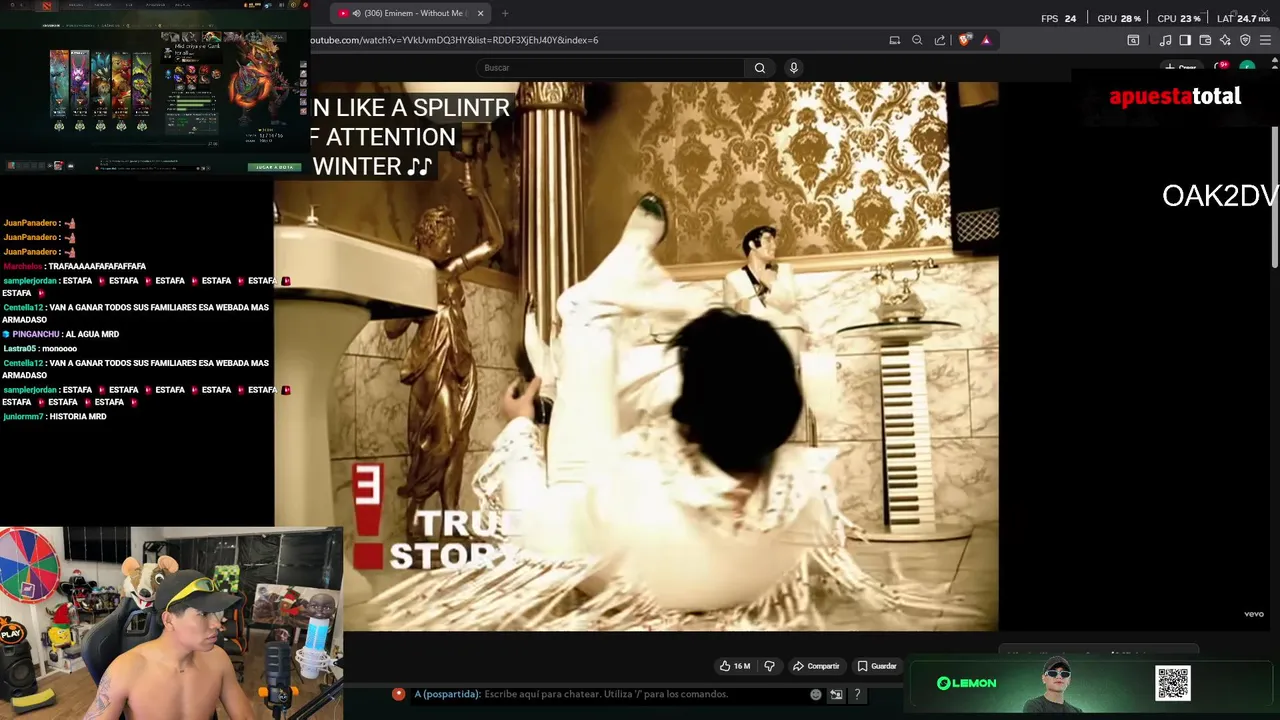Screen dimensions: 1280x720
Task: Click the YouTube Buscar search field
Action: [610, 68]
